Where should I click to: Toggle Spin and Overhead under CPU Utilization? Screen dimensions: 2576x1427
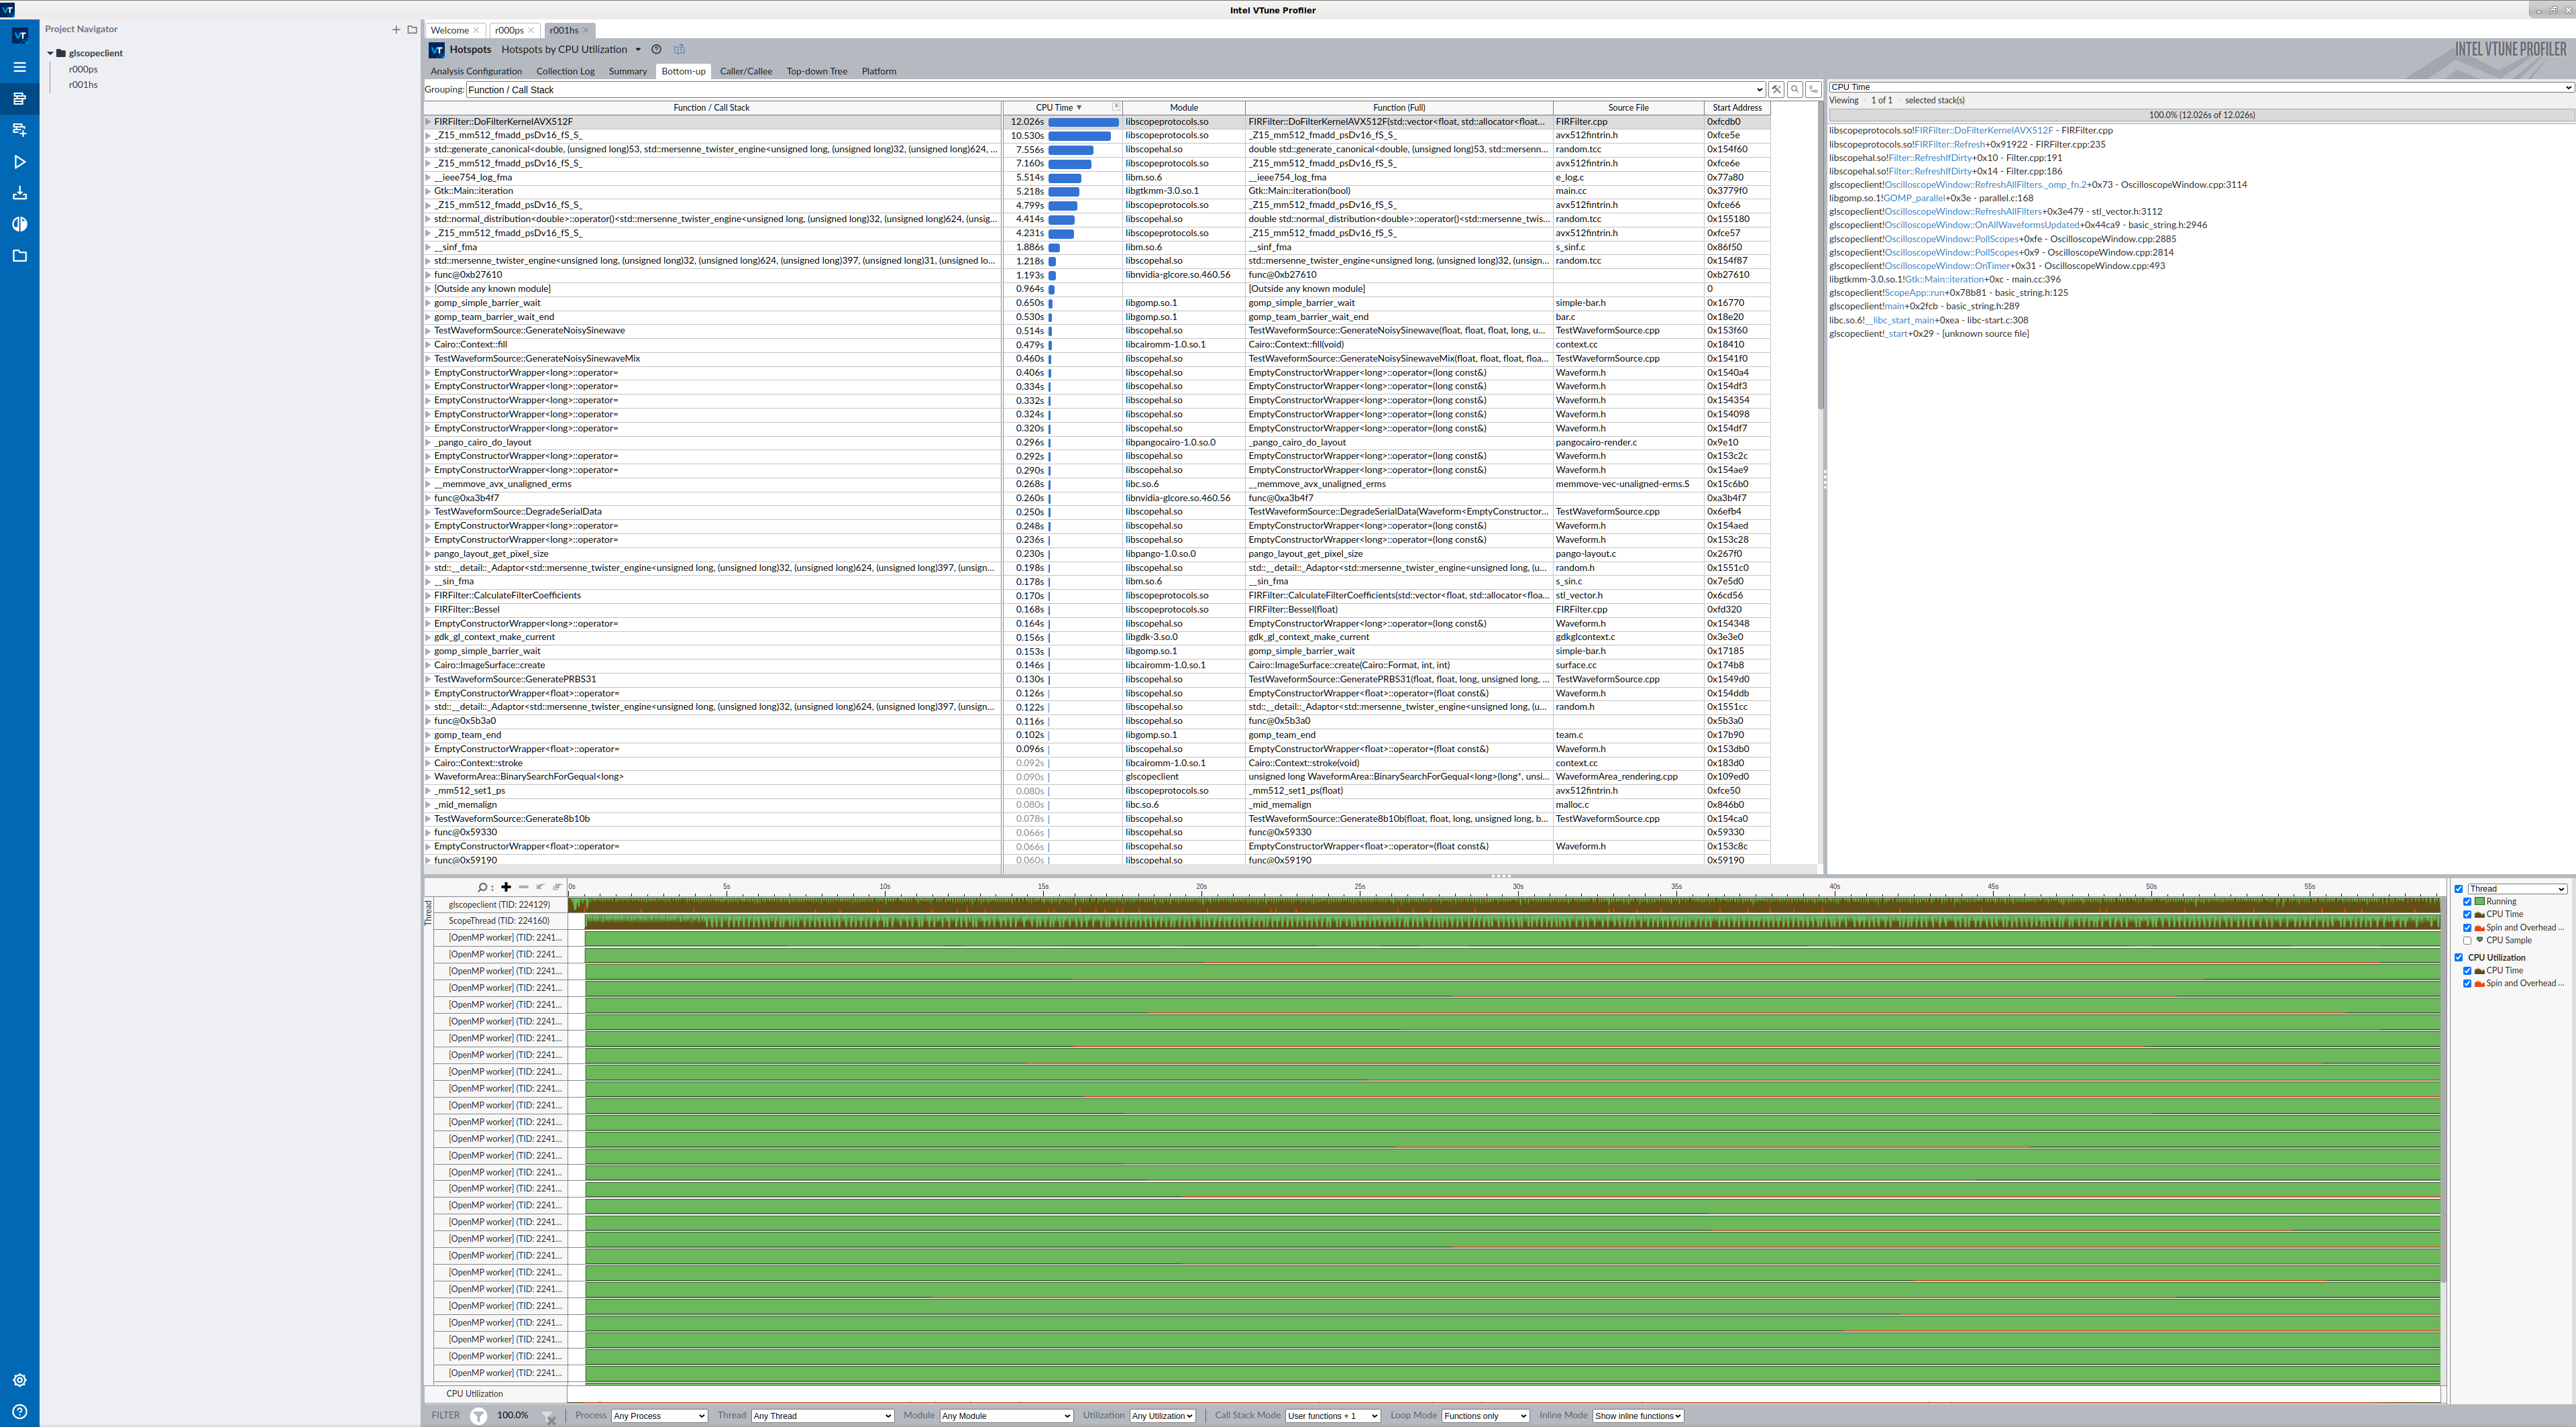2467,984
